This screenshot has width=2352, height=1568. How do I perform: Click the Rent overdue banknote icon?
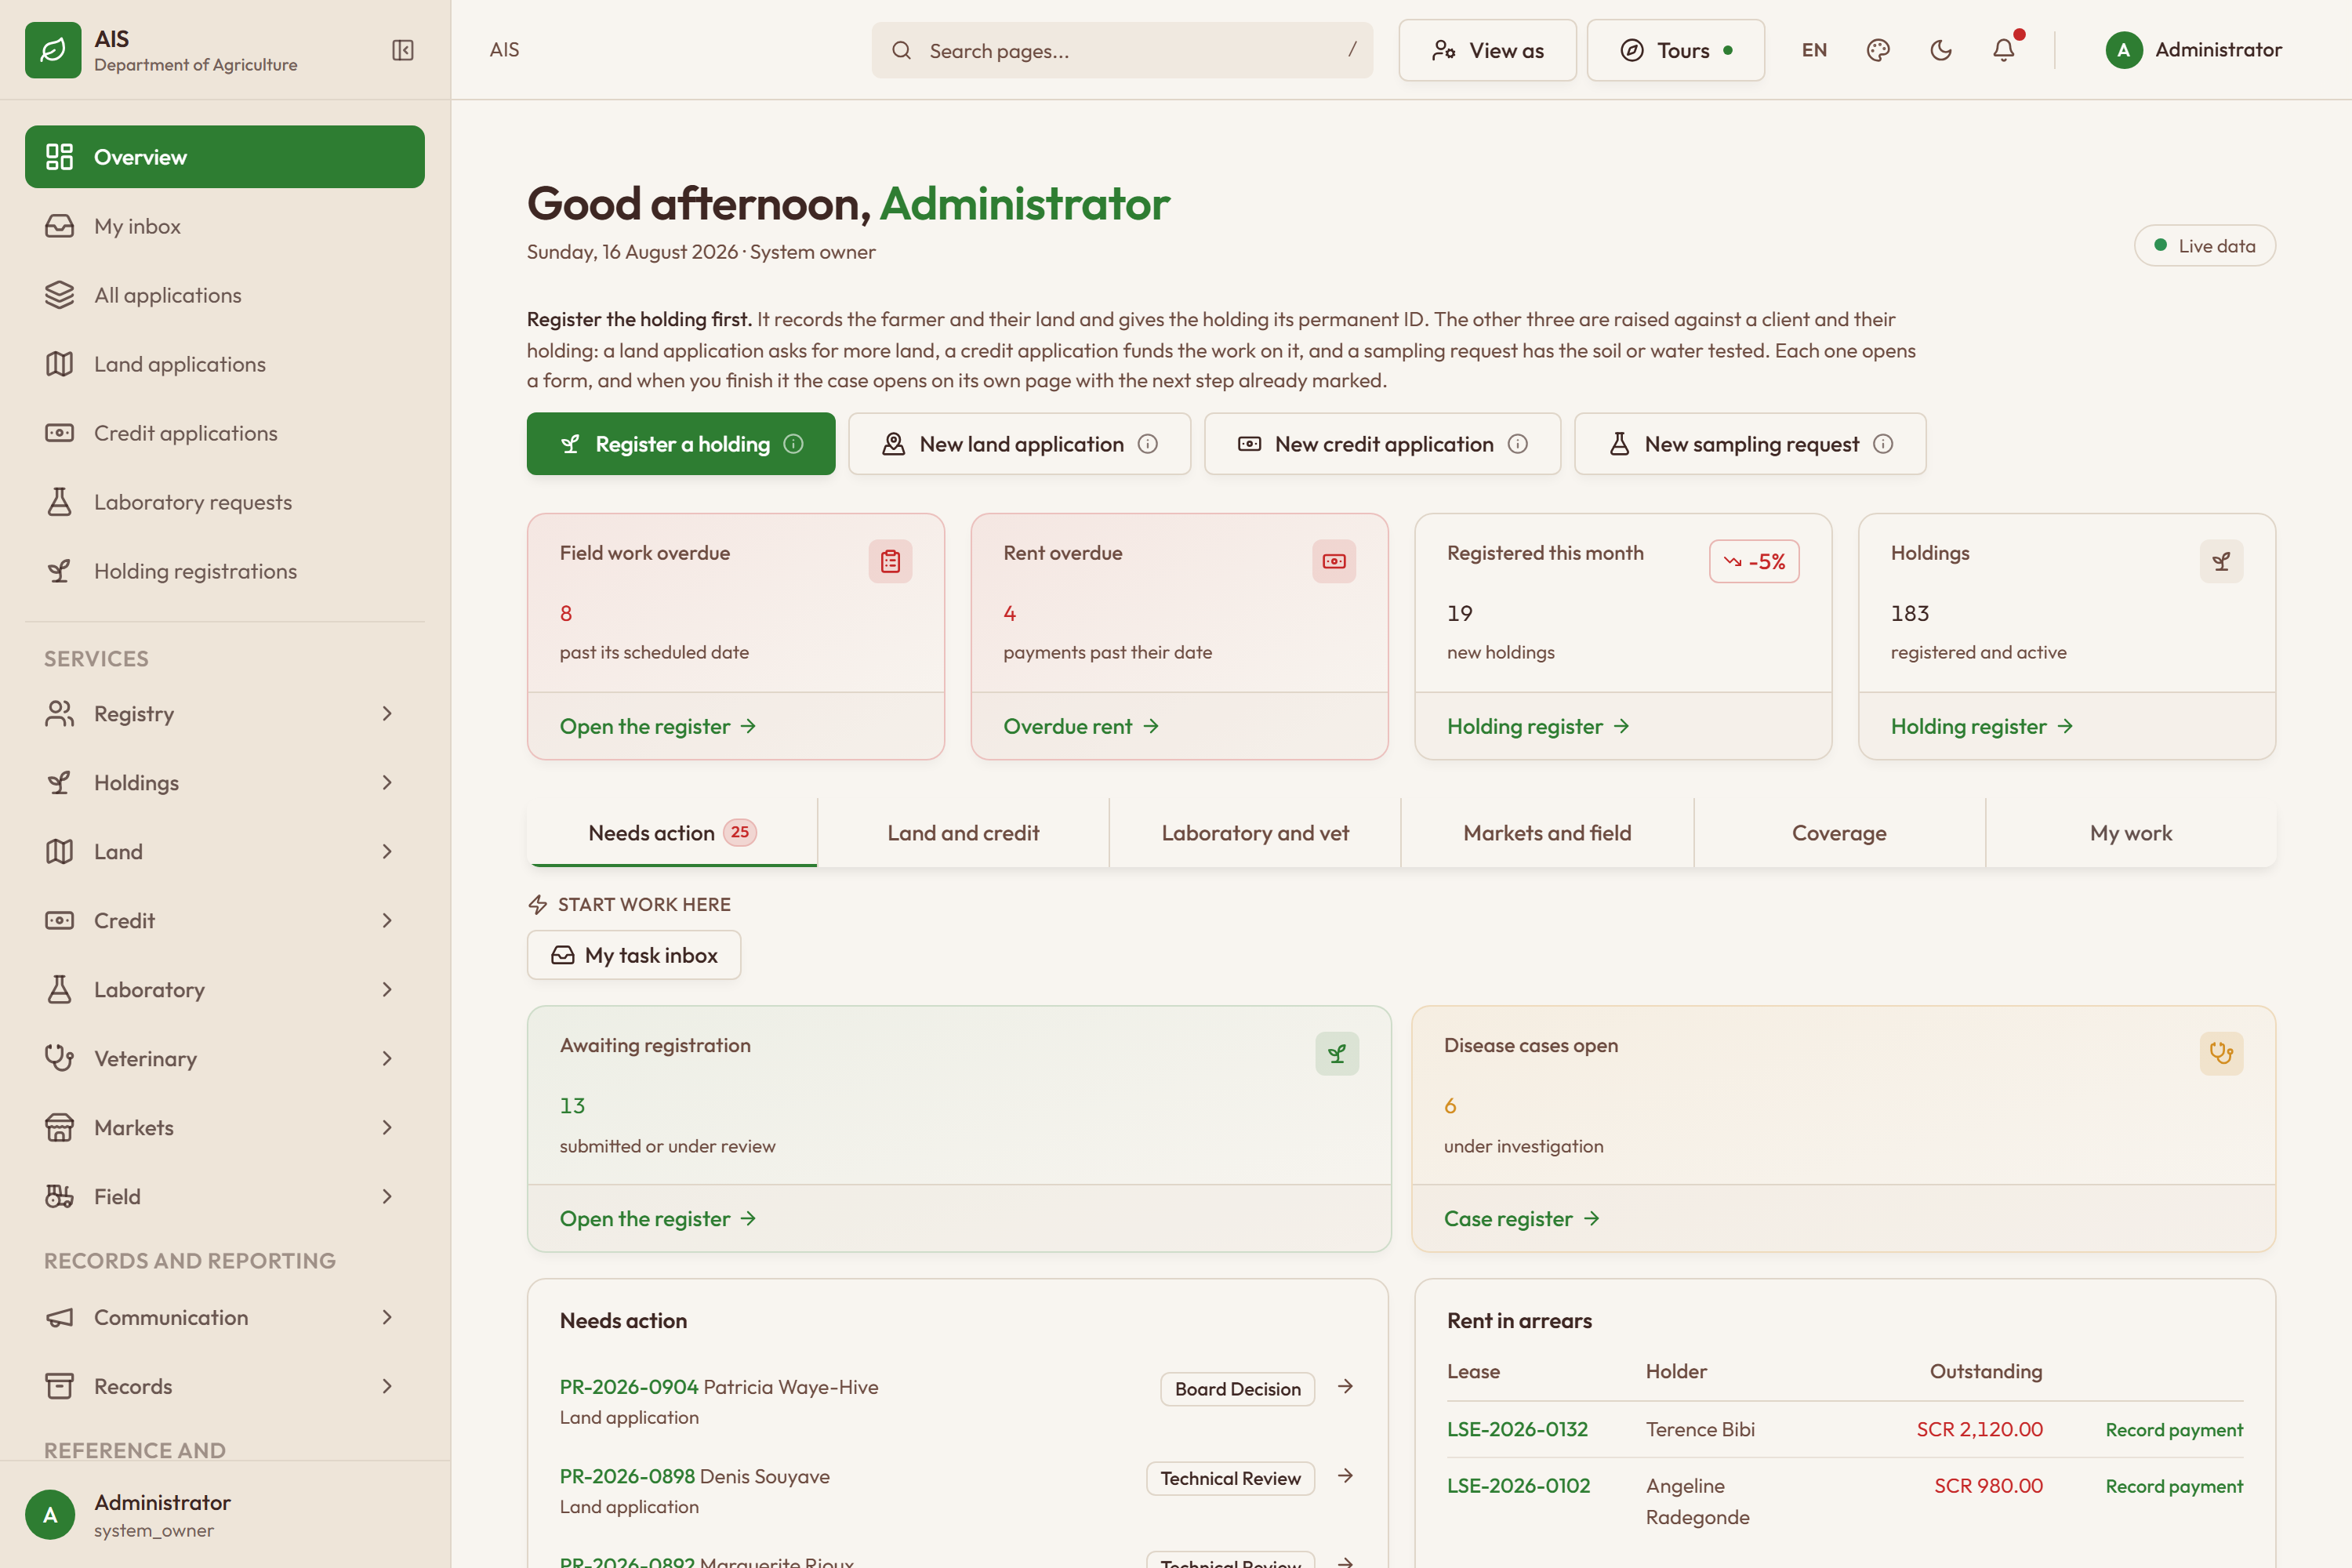pyautogui.click(x=1334, y=561)
